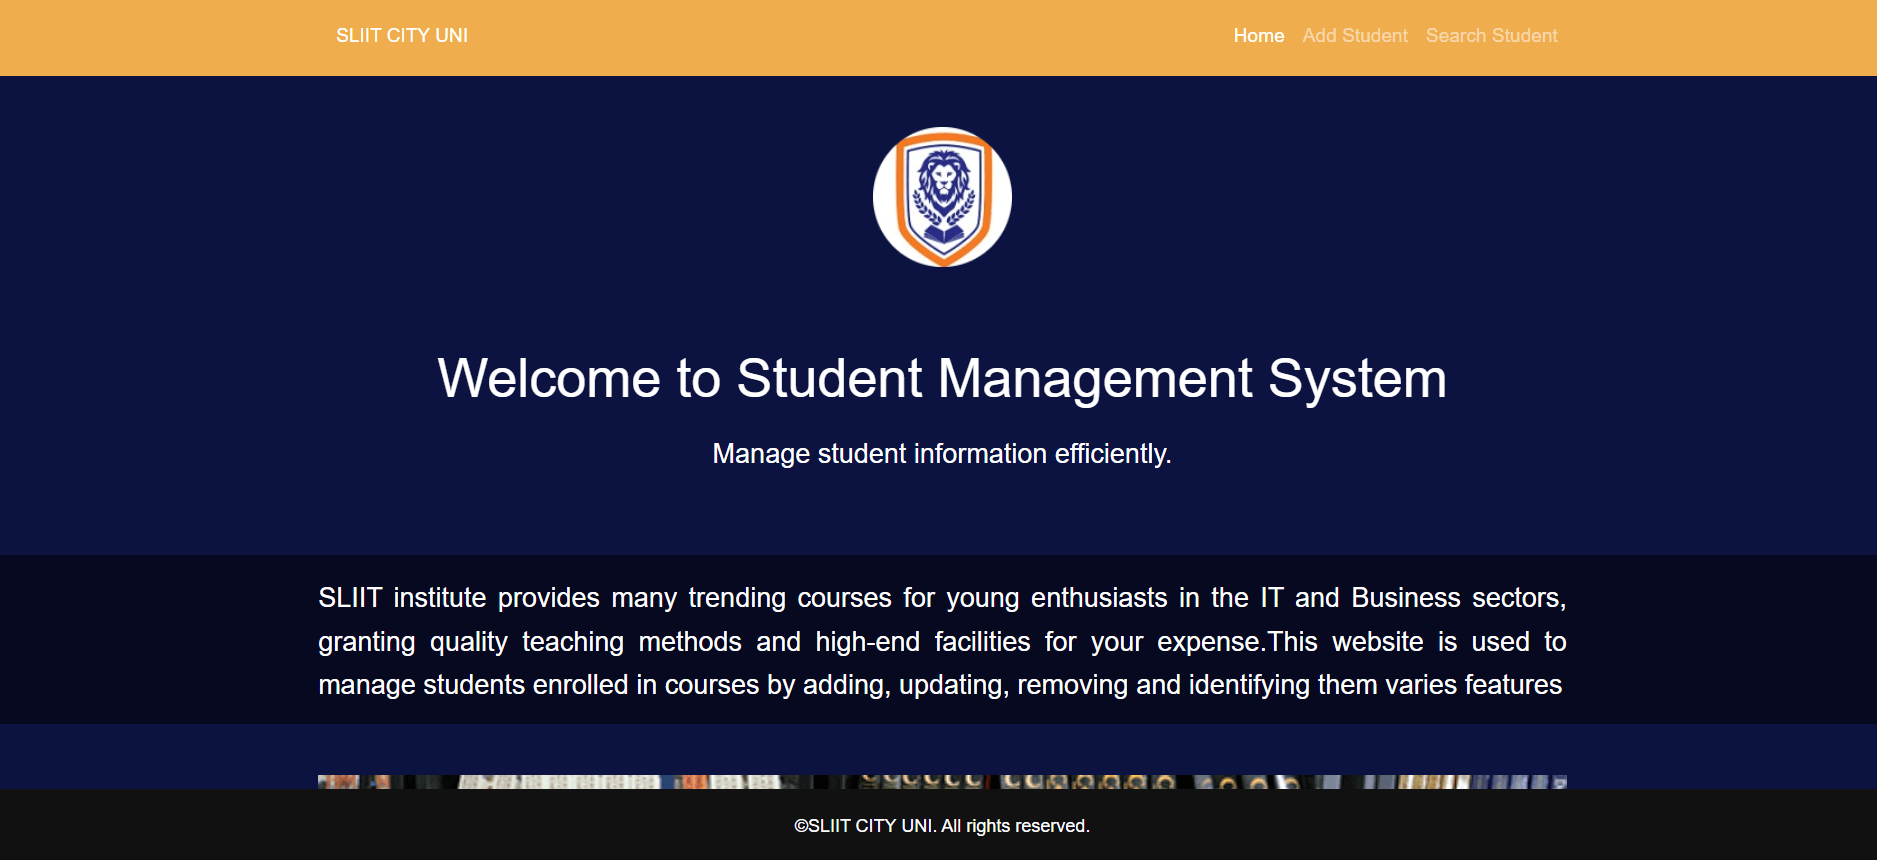Image resolution: width=1877 pixels, height=860 pixels.
Task: Open the Home nav item
Action: pos(1258,36)
